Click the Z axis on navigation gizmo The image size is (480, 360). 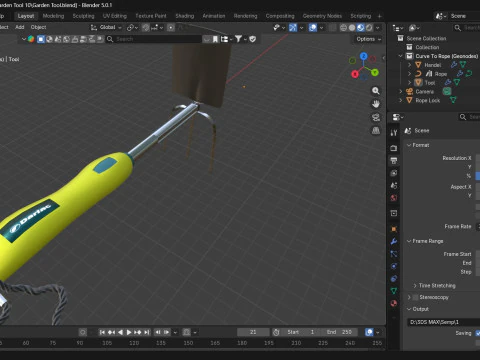(364, 56)
